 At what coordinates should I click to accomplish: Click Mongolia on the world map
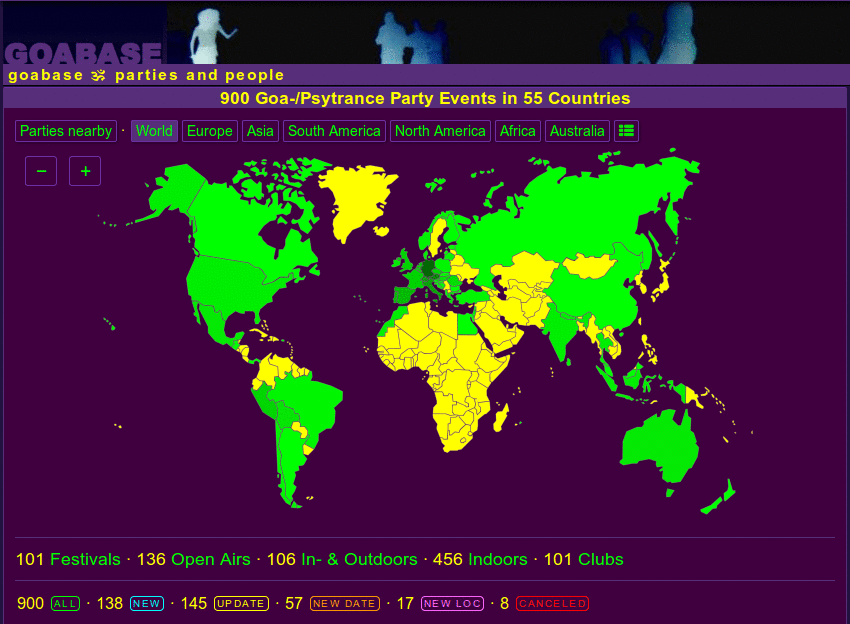point(588,266)
